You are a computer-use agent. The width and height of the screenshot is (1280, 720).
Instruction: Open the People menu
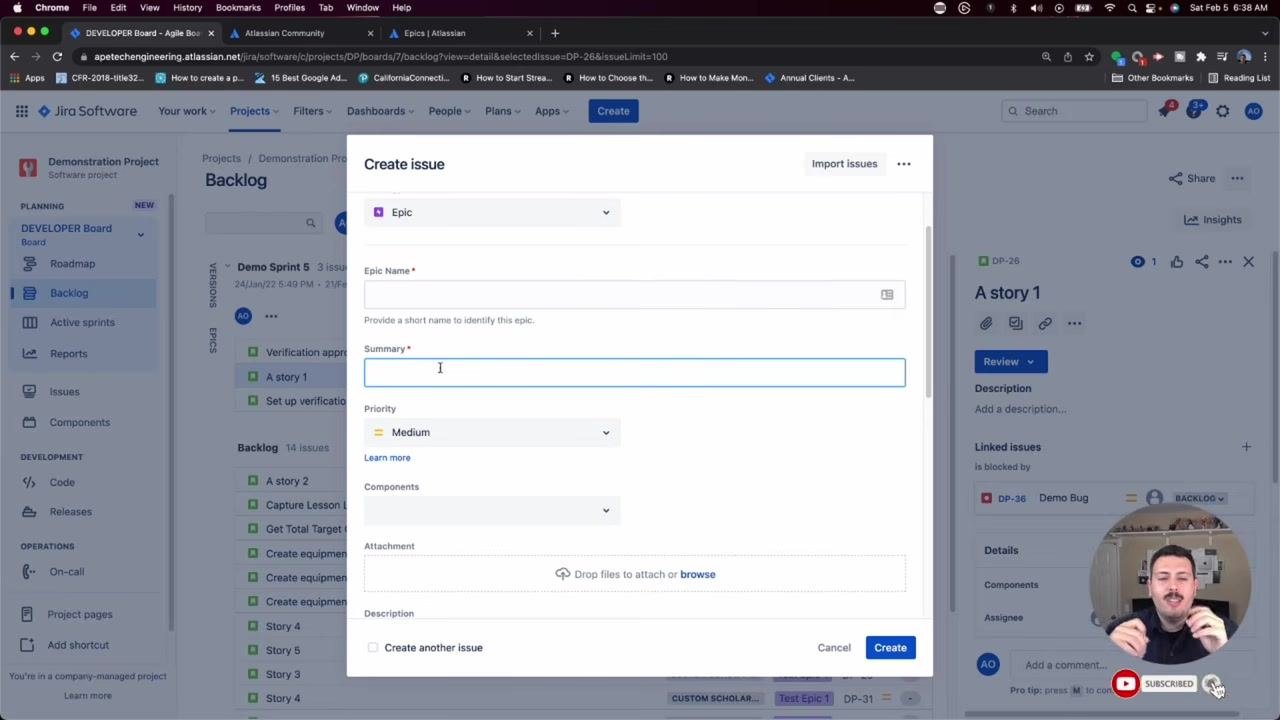(x=450, y=111)
